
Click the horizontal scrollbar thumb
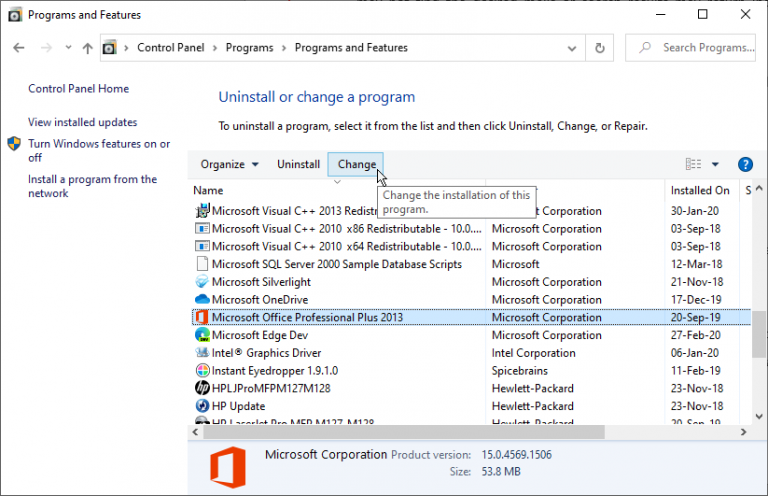click(x=404, y=432)
